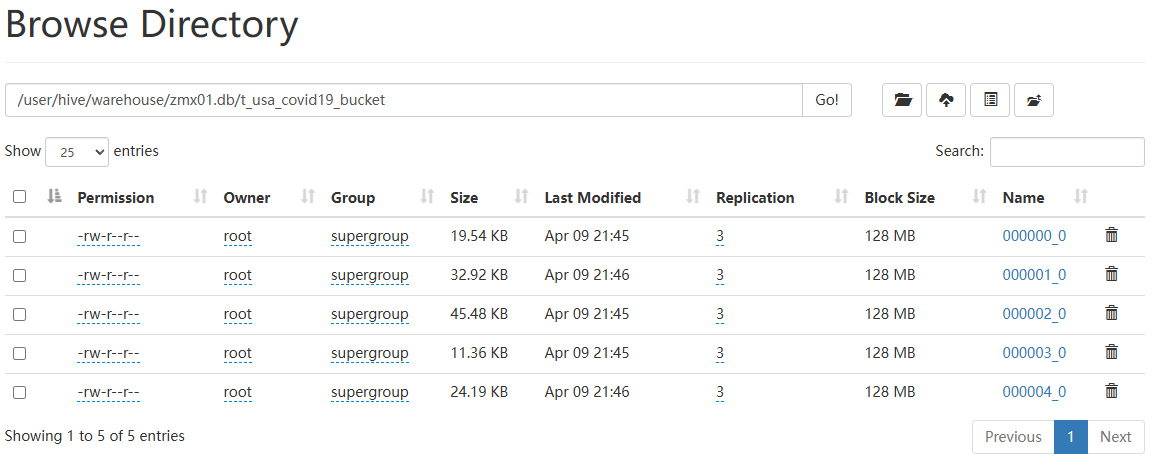Click trash icon next to 000003_0
This screenshot has width=1159, height=467.
coord(1111,352)
